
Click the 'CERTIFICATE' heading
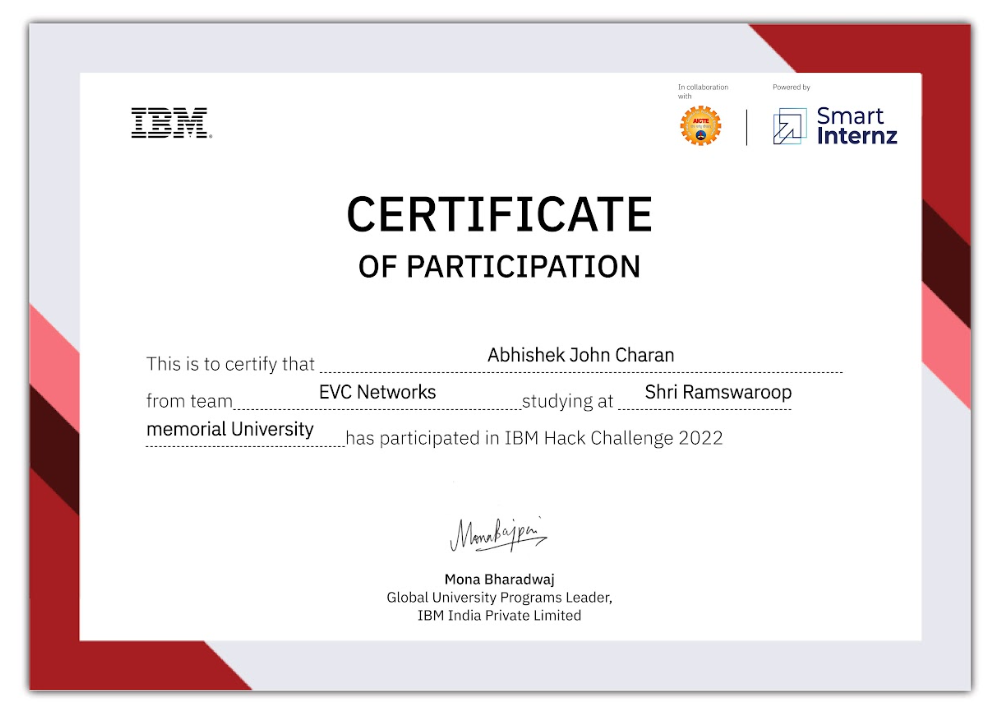[499, 214]
